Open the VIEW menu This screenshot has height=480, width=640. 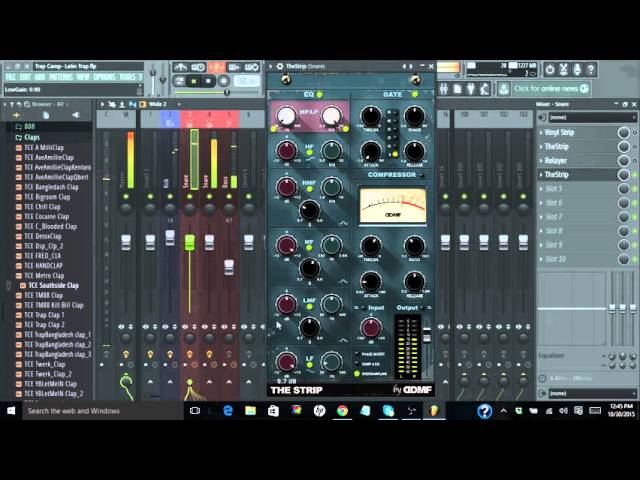[83, 77]
